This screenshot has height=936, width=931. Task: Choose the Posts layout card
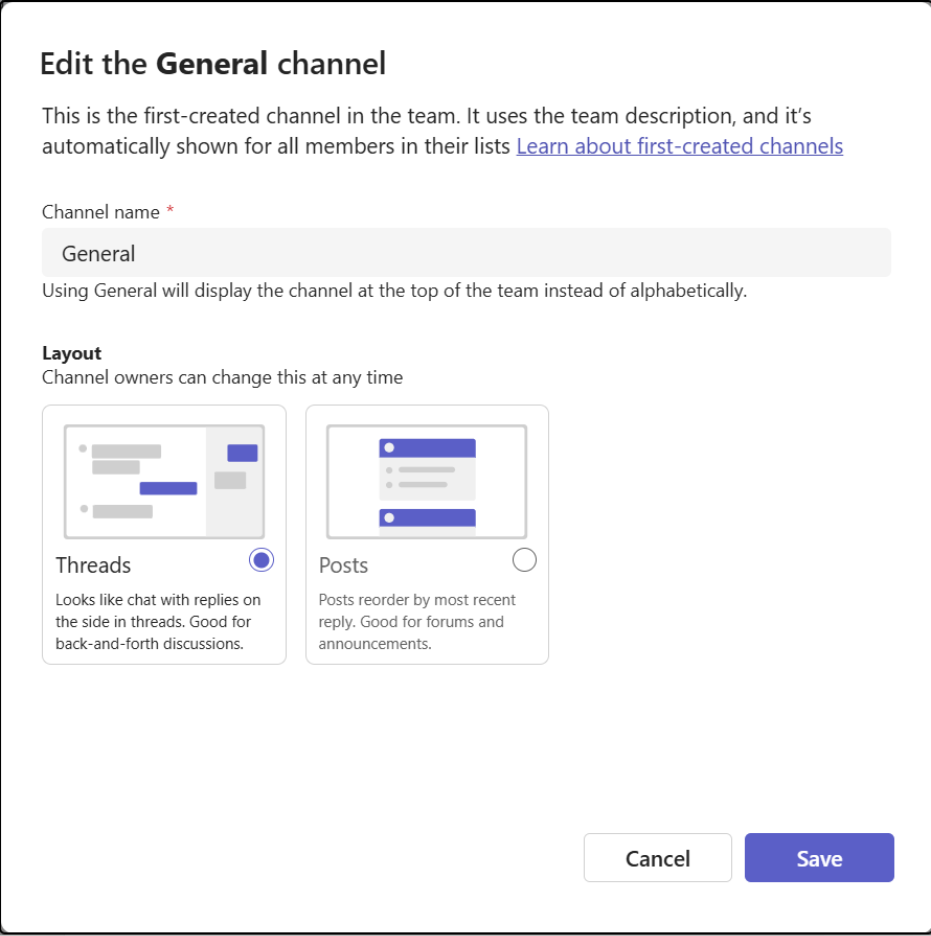(426, 534)
